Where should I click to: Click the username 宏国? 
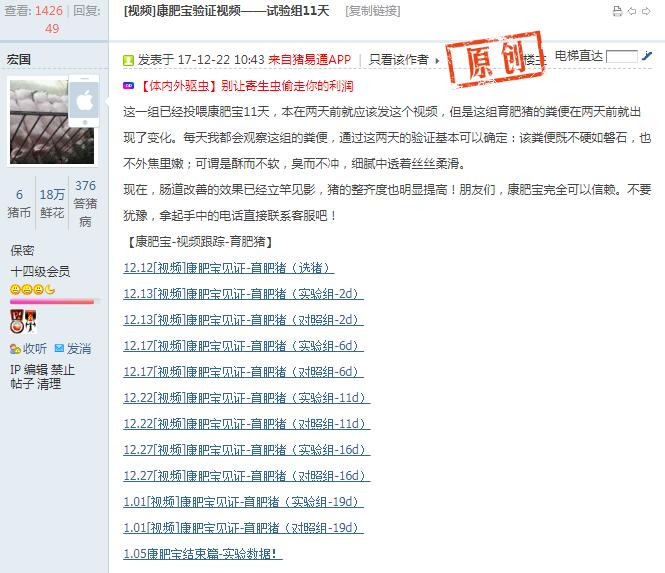[19, 59]
